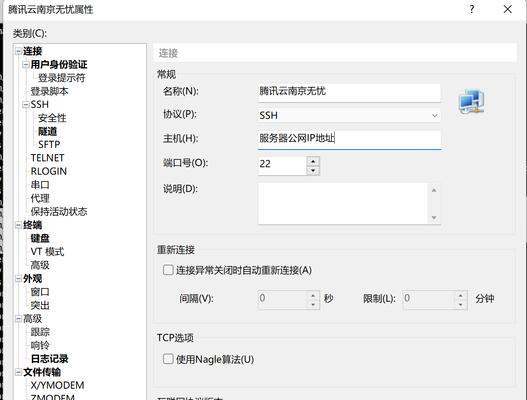This screenshot has width=527, height=400.
Task: Select SFTP in the category tree
Action: tap(49, 145)
